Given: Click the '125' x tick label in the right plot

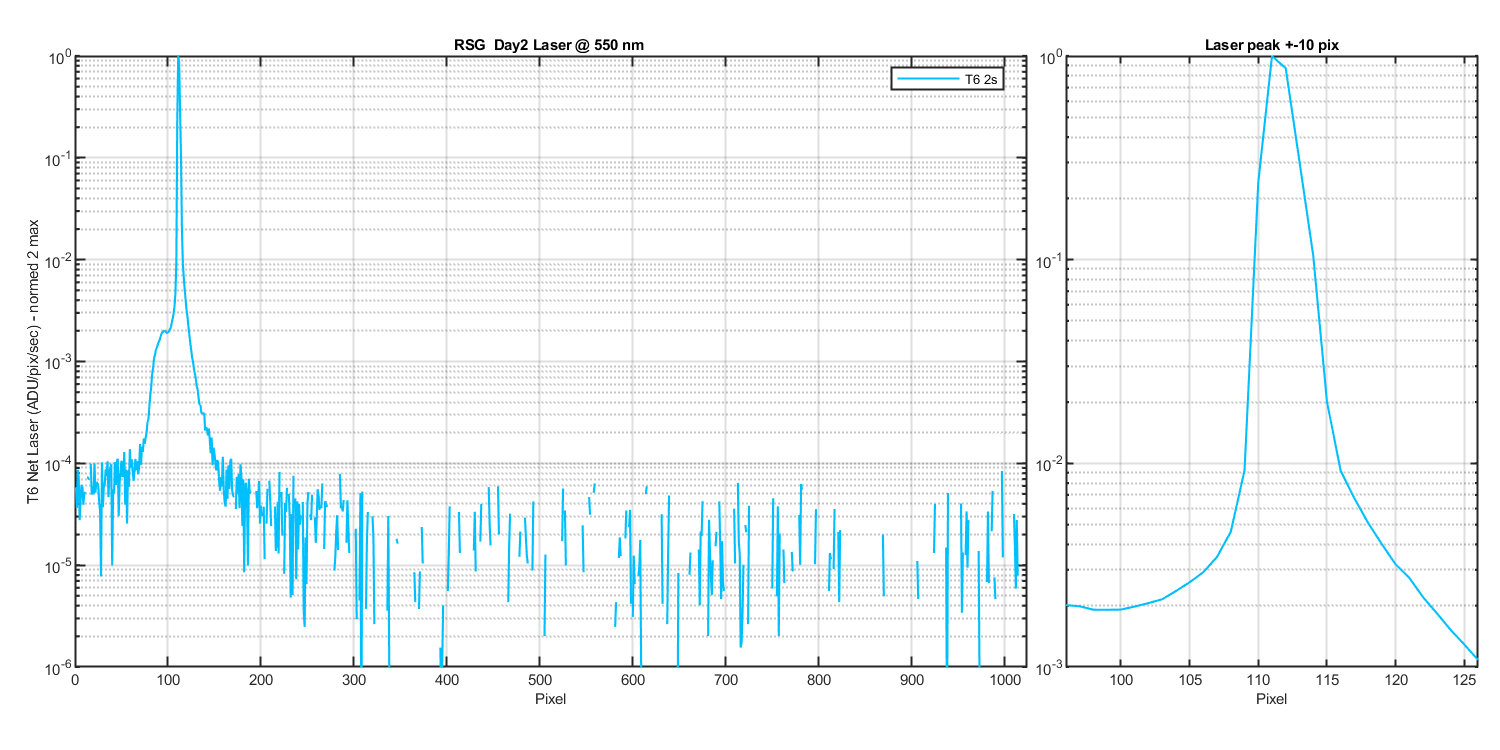Looking at the screenshot, I should pos(1464,679).
